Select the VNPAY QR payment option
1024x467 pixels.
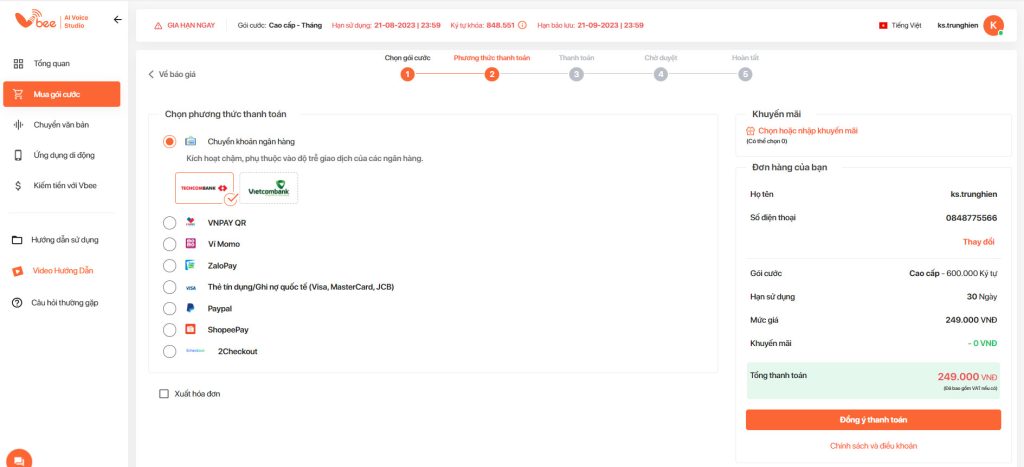point(169,222)
